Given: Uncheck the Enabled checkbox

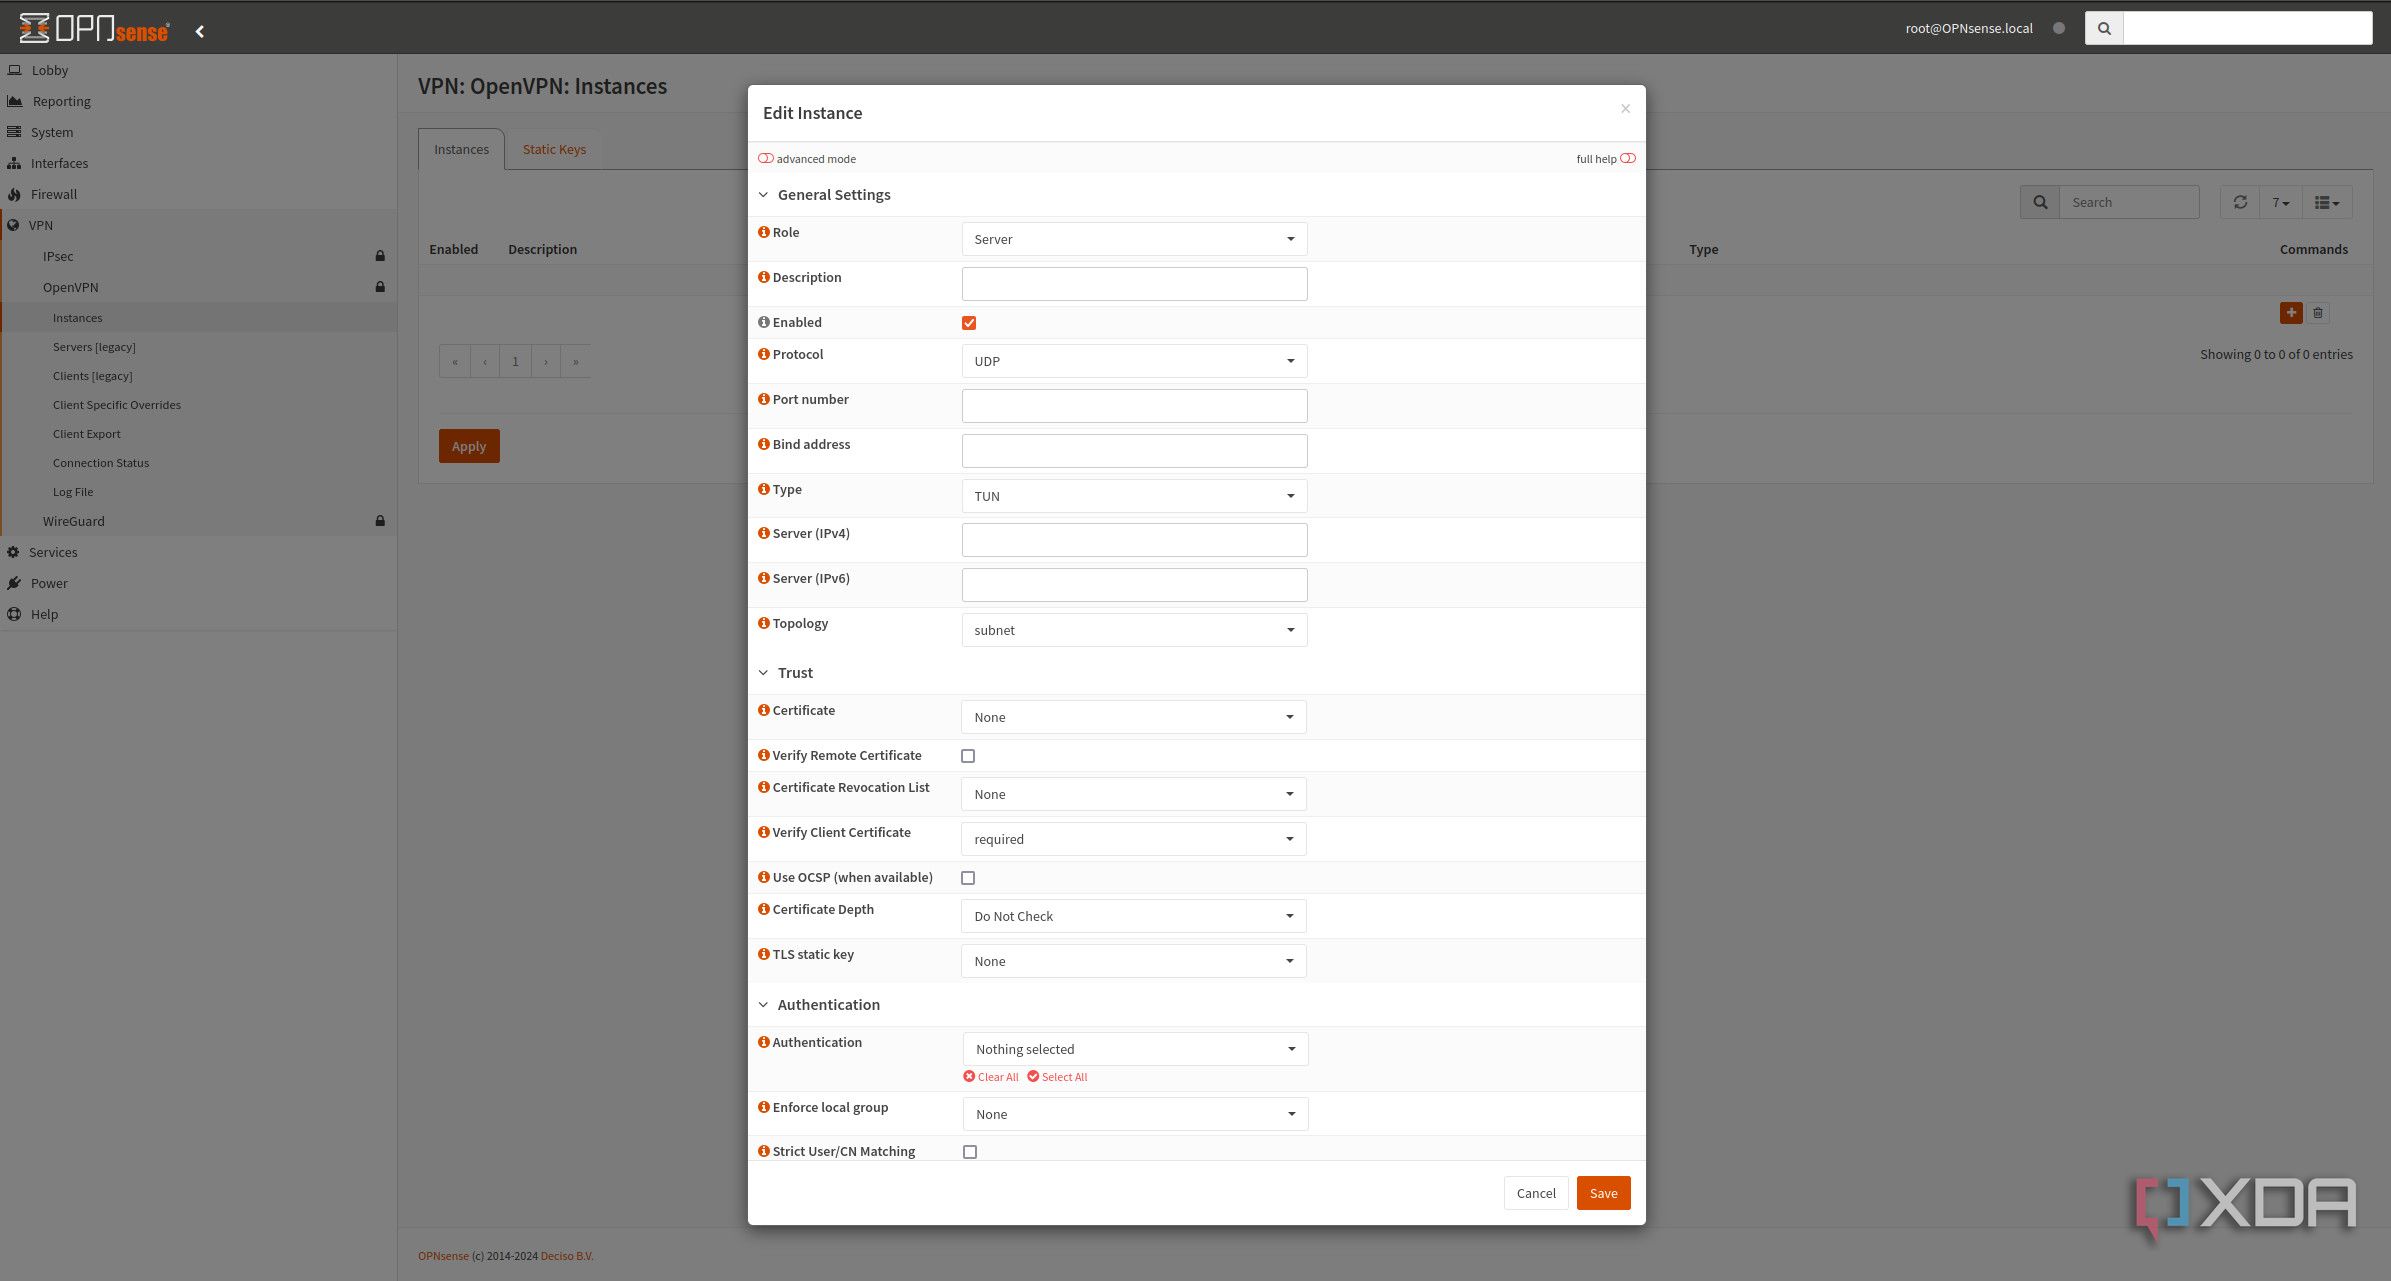Looking at the screenshot, I should (969, 323).
